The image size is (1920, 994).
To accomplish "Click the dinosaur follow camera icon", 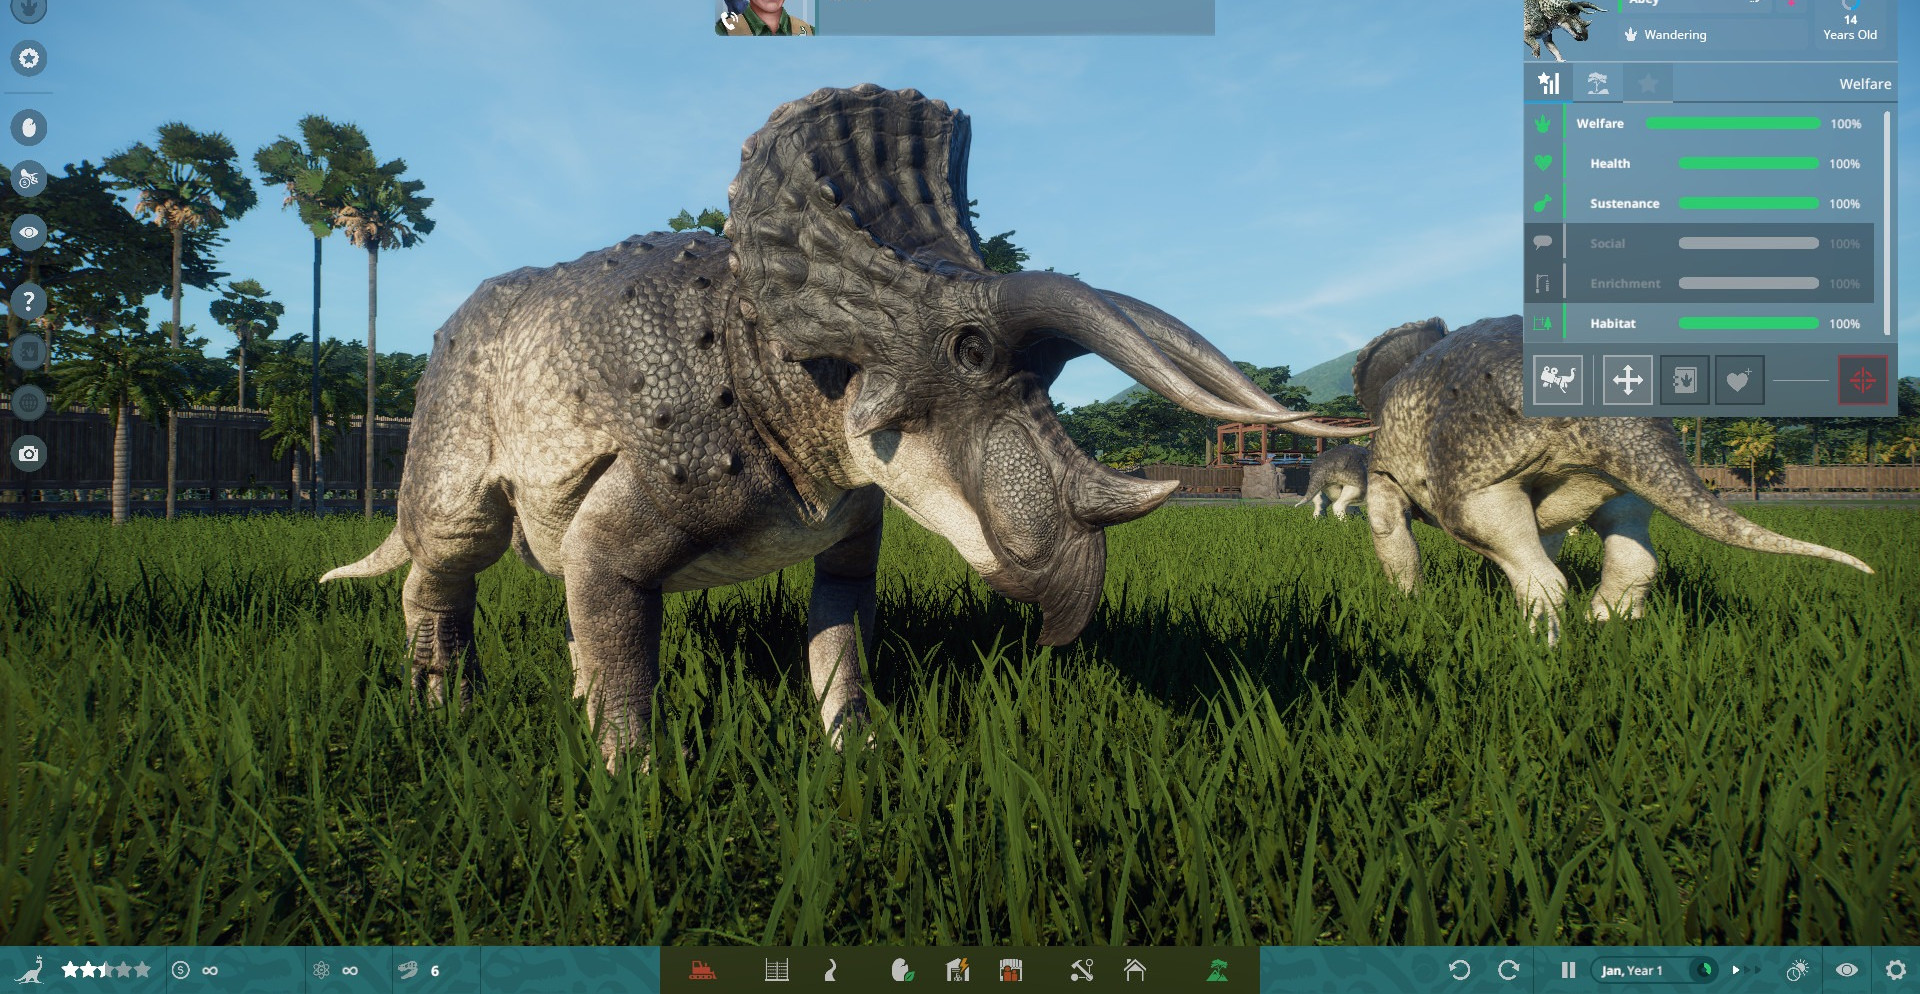I will click(1557, 380).
